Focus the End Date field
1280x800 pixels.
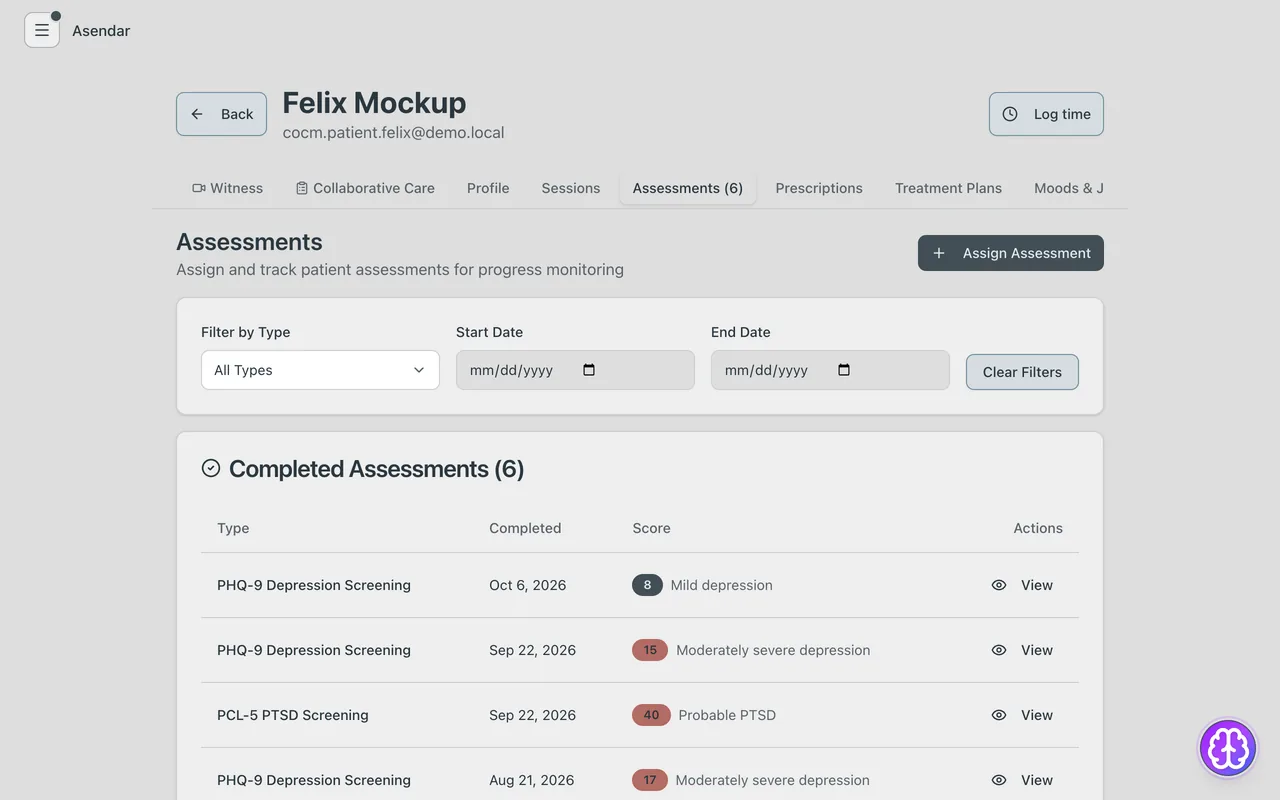830,370
